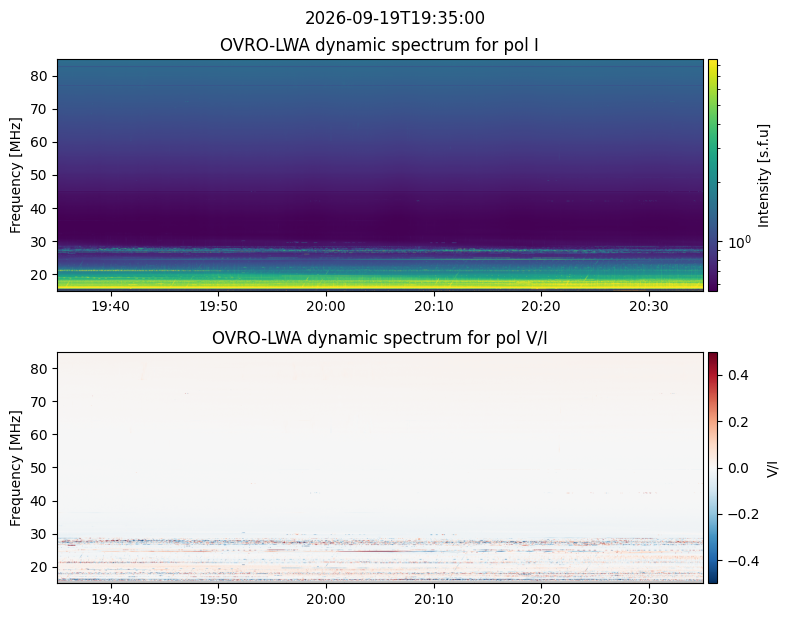Viewport: 789px width, 617px height.
Task: Click the Intensity [s.f.u] colorbar label
Action: pyautogui.click(x=763, y=175)
